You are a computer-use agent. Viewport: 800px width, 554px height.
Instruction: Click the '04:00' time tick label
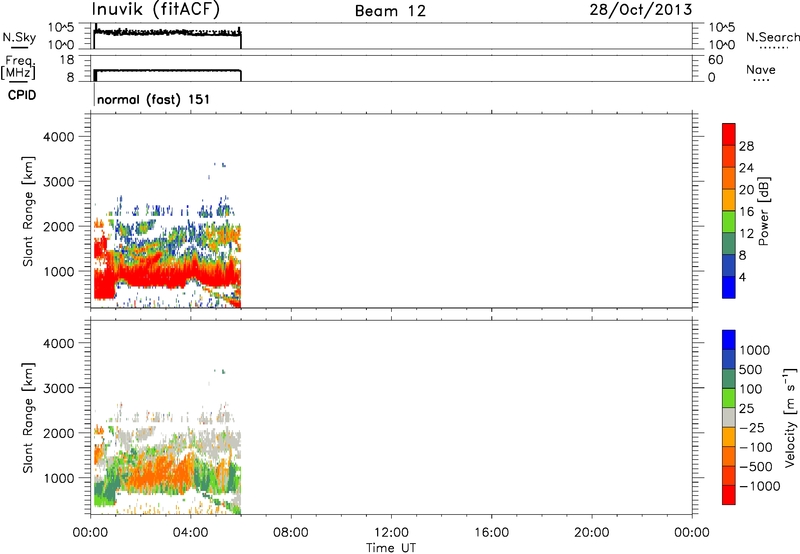point(190,533)
